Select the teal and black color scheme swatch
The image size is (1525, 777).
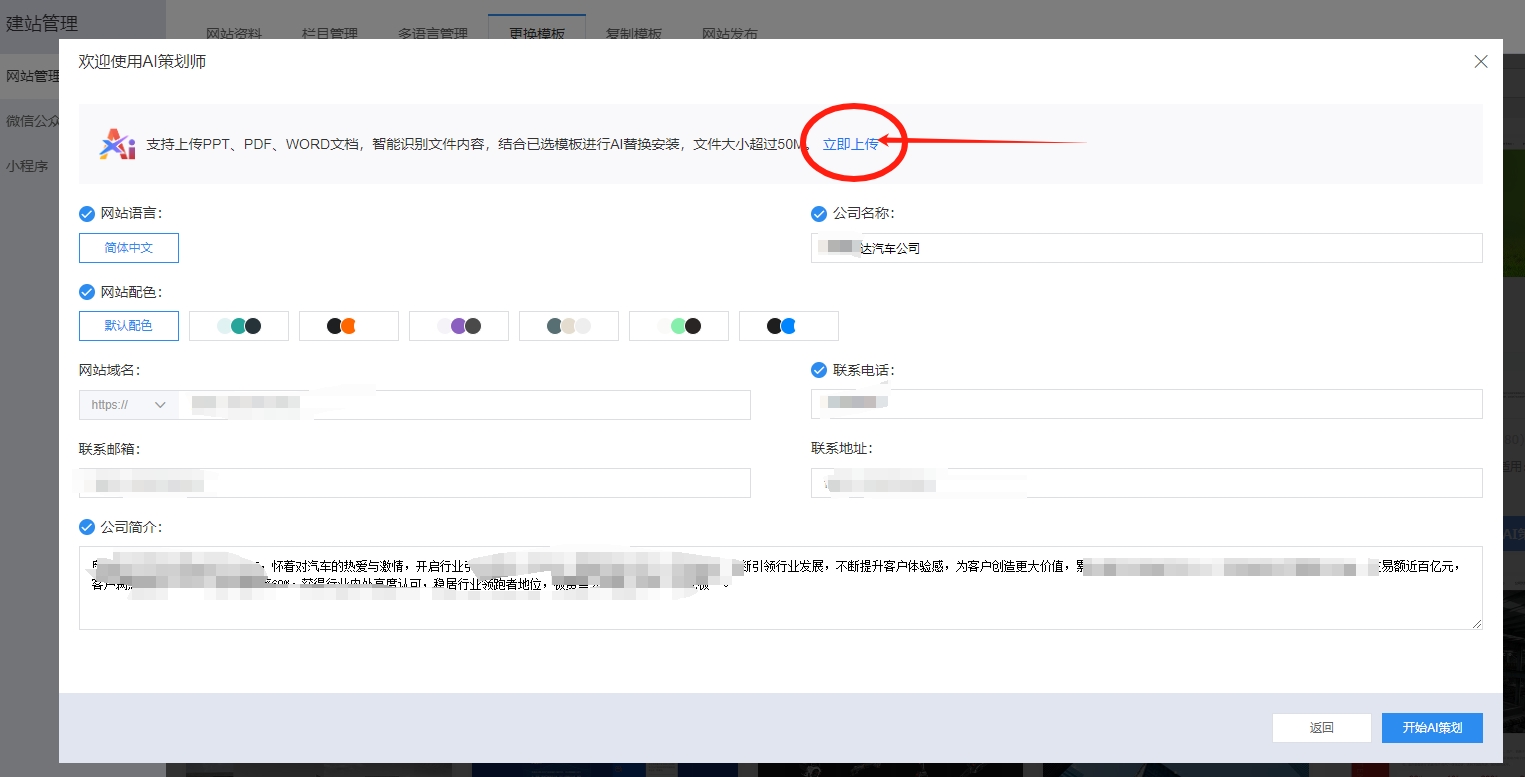(x=238, y=325)
